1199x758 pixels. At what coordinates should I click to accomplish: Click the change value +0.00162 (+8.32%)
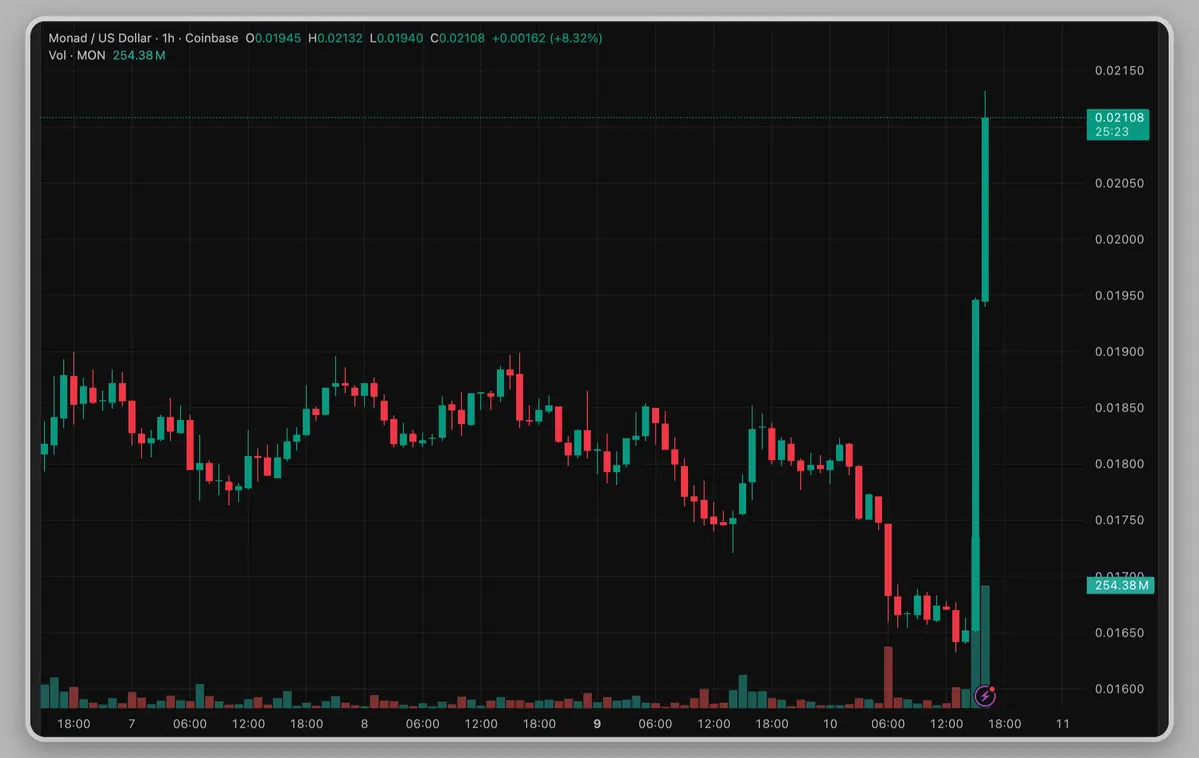point(547,38)
